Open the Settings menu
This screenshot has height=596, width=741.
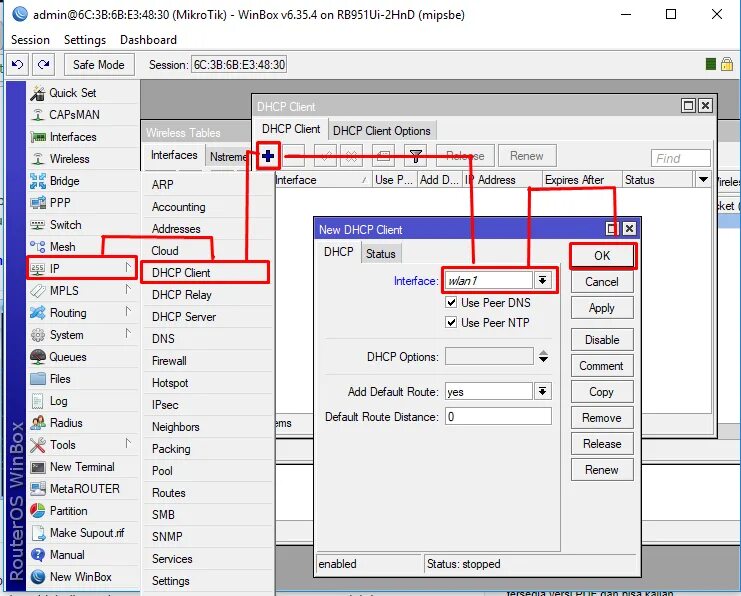coord(85,40)
